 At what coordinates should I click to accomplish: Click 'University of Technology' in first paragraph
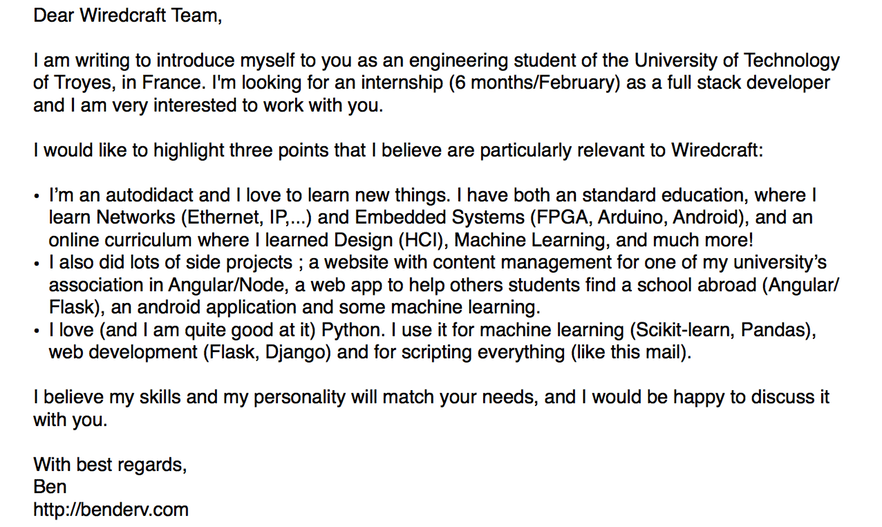coord(737,60)
